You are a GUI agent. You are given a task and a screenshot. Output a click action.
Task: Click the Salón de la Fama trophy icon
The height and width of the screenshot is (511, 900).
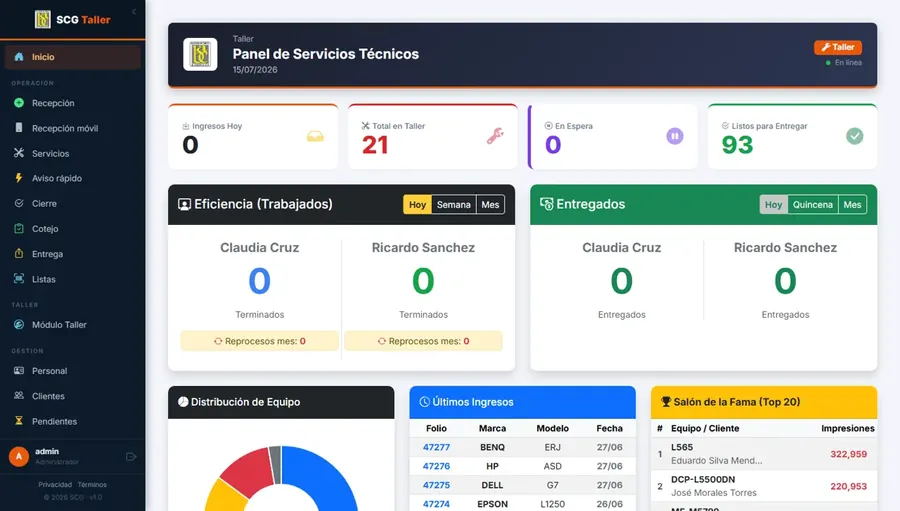[x=666, y=402]
